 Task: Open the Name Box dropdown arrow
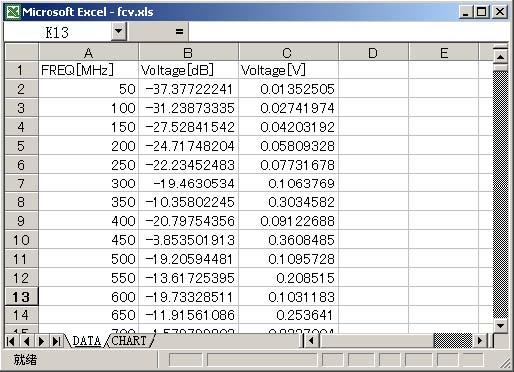118,31
